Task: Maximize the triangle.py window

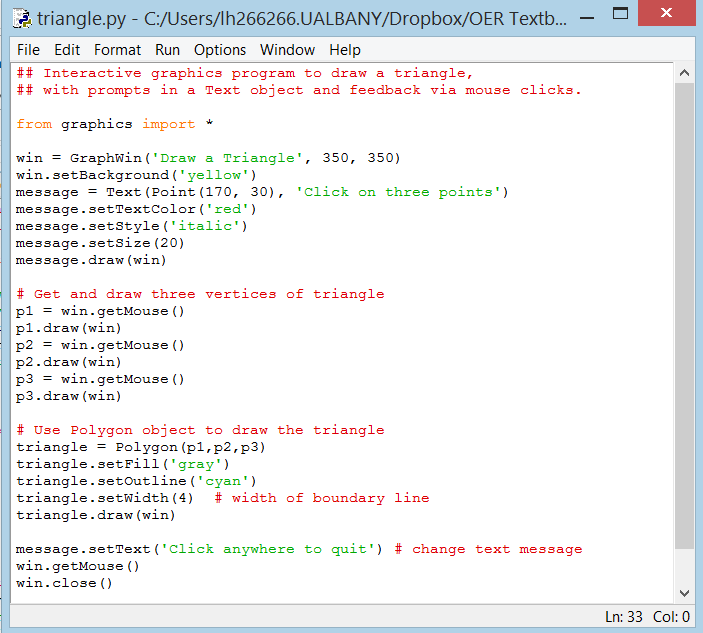Action: click(620, 13)
